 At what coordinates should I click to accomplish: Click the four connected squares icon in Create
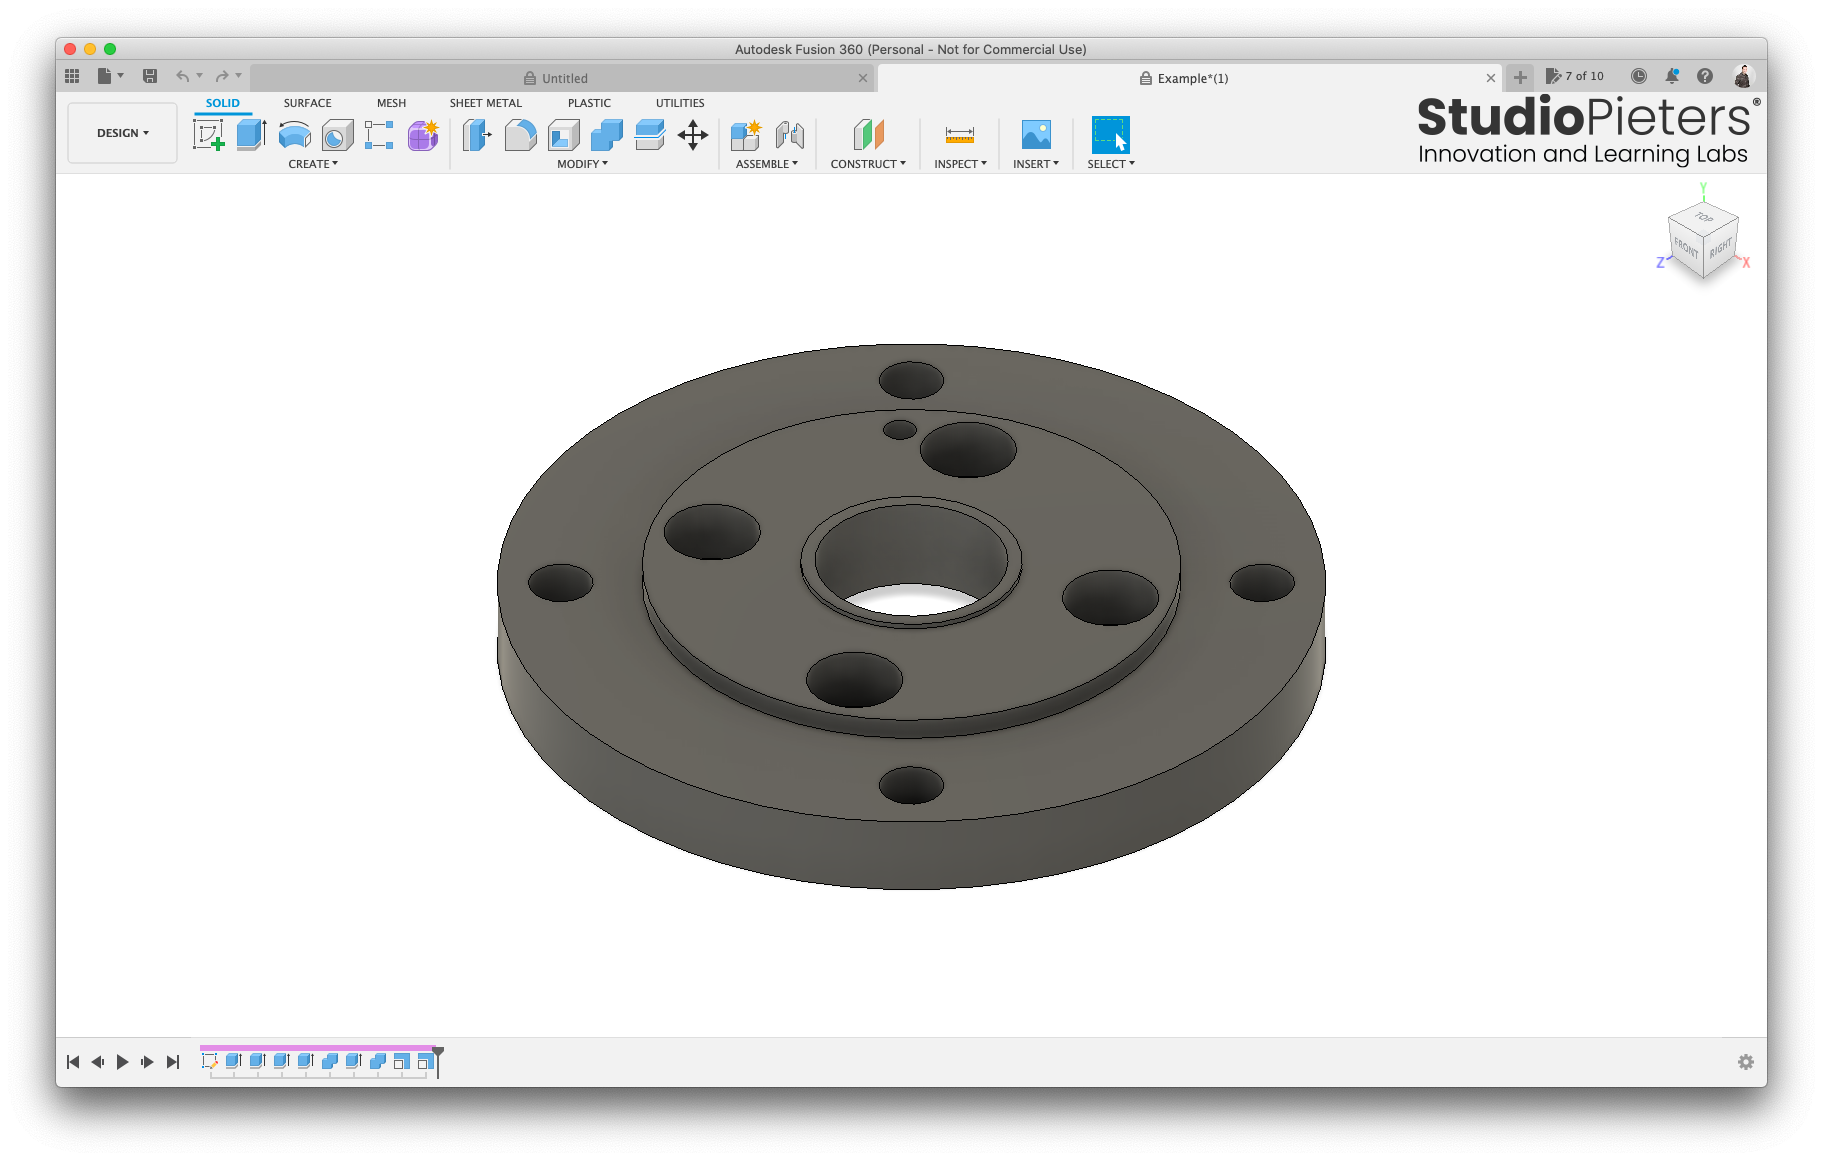[379, 135]
